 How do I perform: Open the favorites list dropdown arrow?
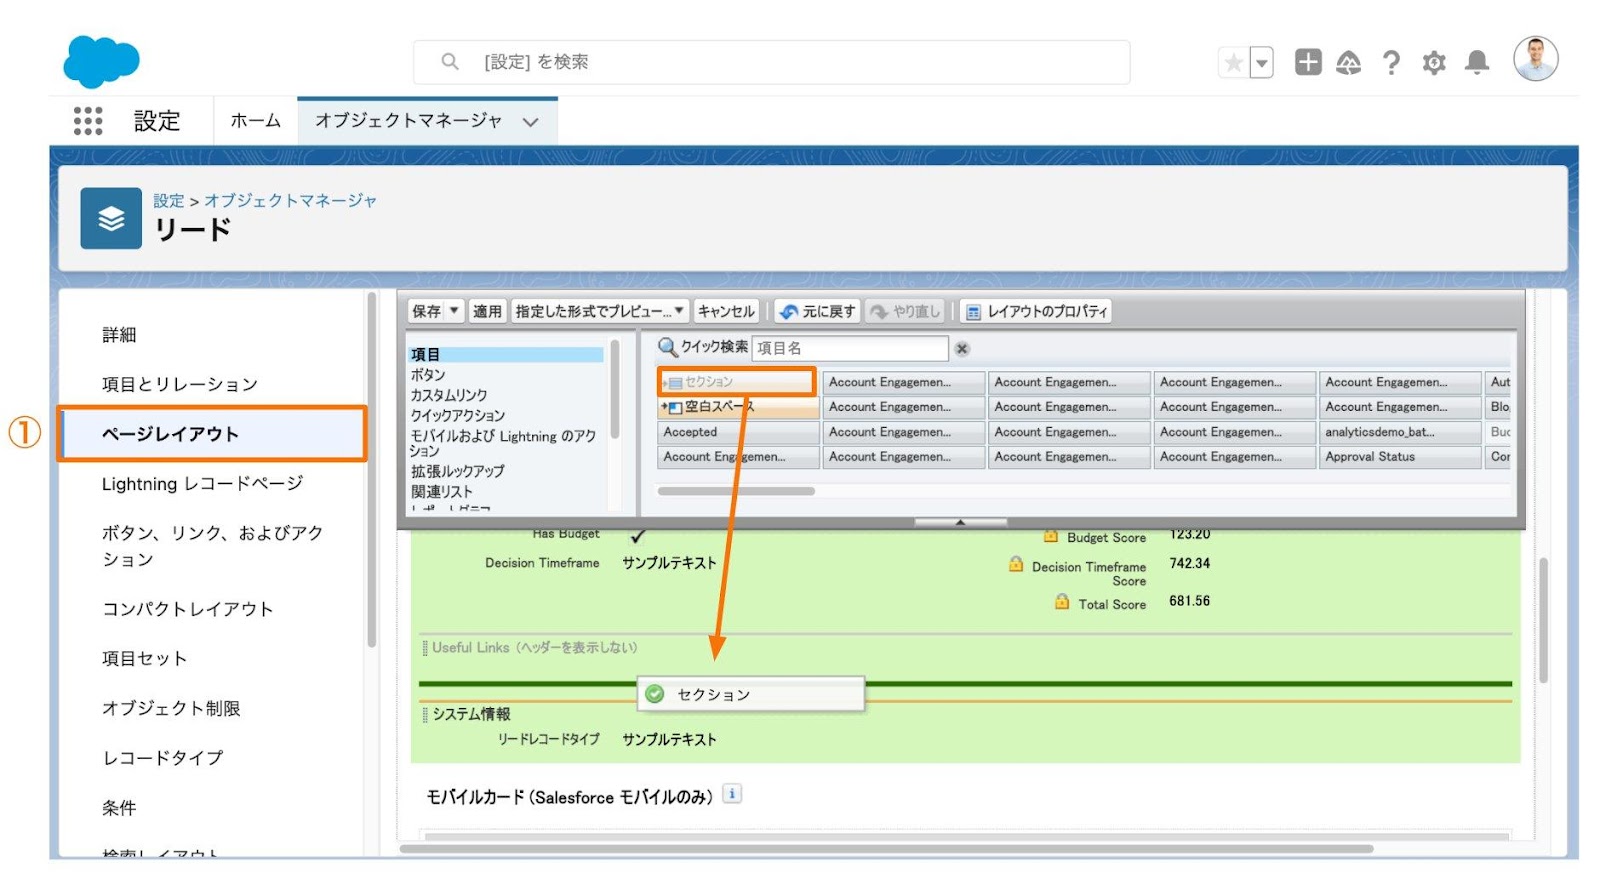click(1262, 63)
